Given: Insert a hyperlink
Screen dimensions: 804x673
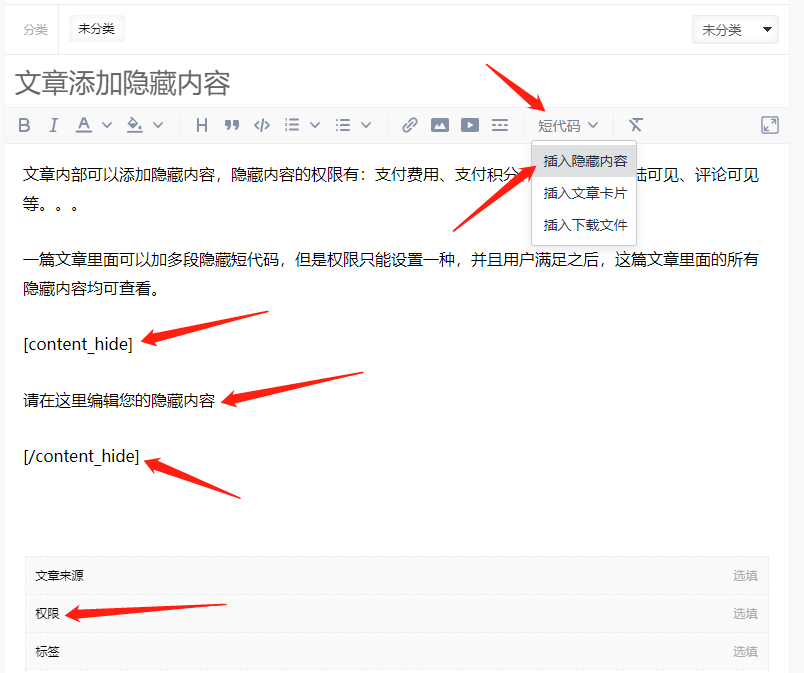Looking at the screenshot, I should click(410, 125).
